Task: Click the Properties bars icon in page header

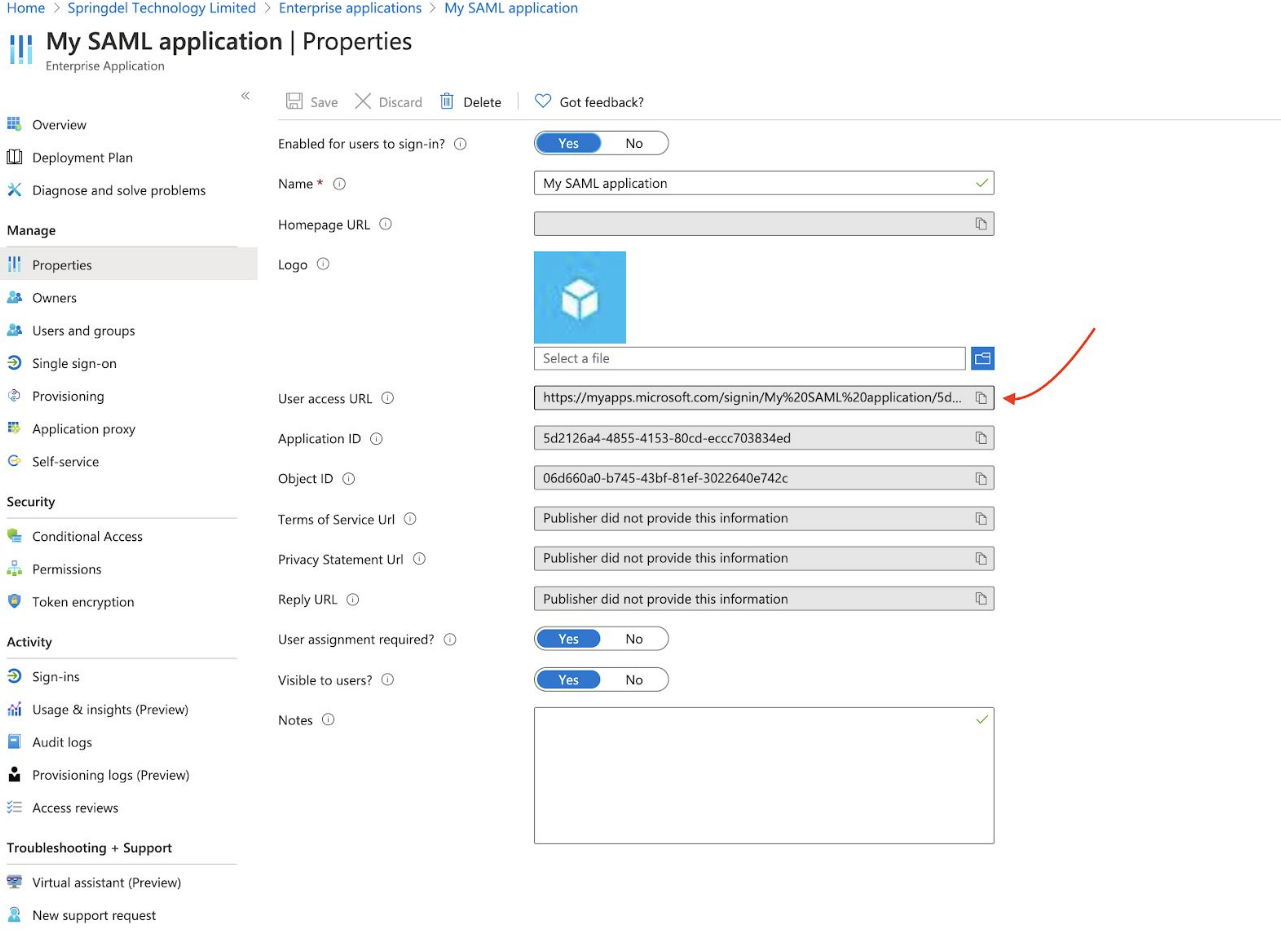Action: pos(21,49)
